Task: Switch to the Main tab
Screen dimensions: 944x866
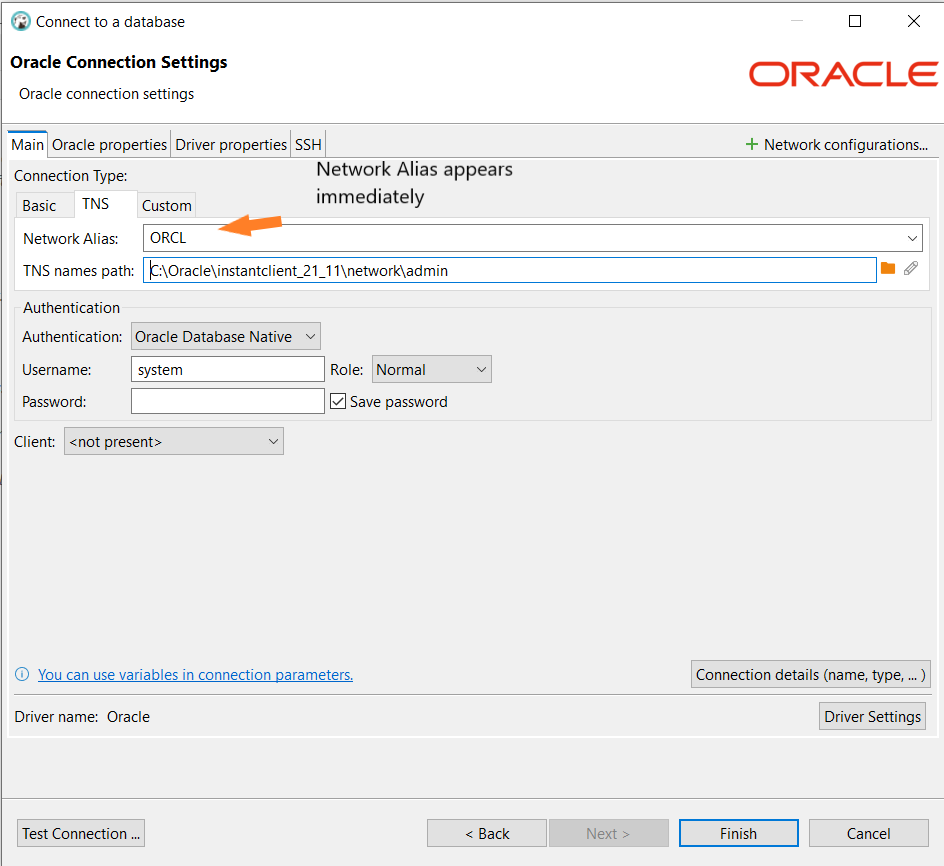Action: click(28, 145)
